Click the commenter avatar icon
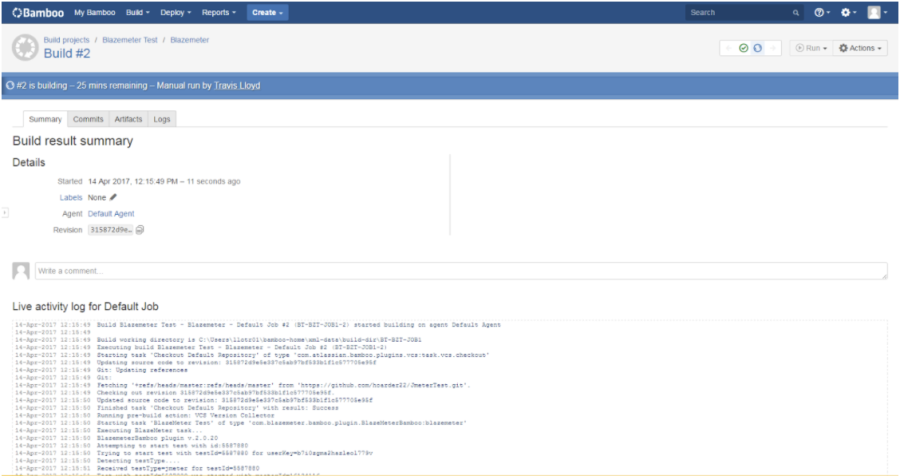 pyautogui.click(x=20, y=271)
